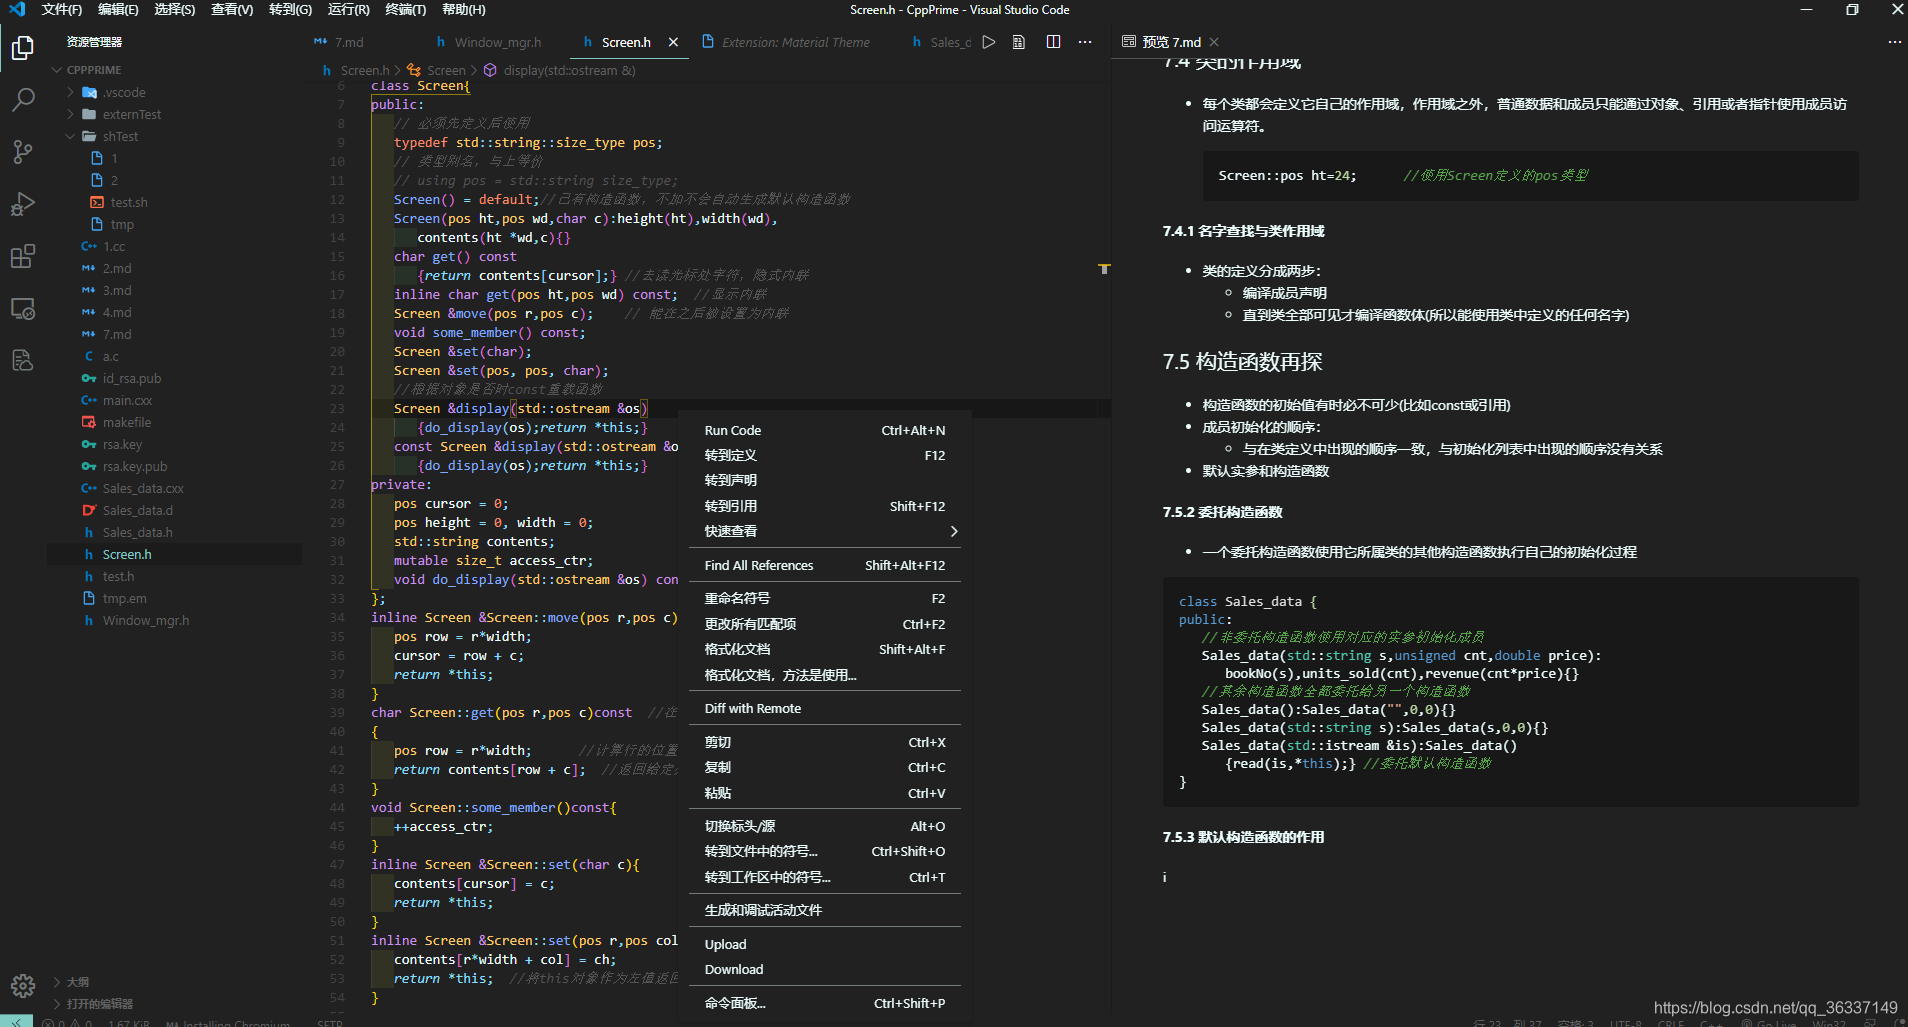Choose 复制 in context menu
This screenshot has width=1908, height=1027.
coord(825,767)
